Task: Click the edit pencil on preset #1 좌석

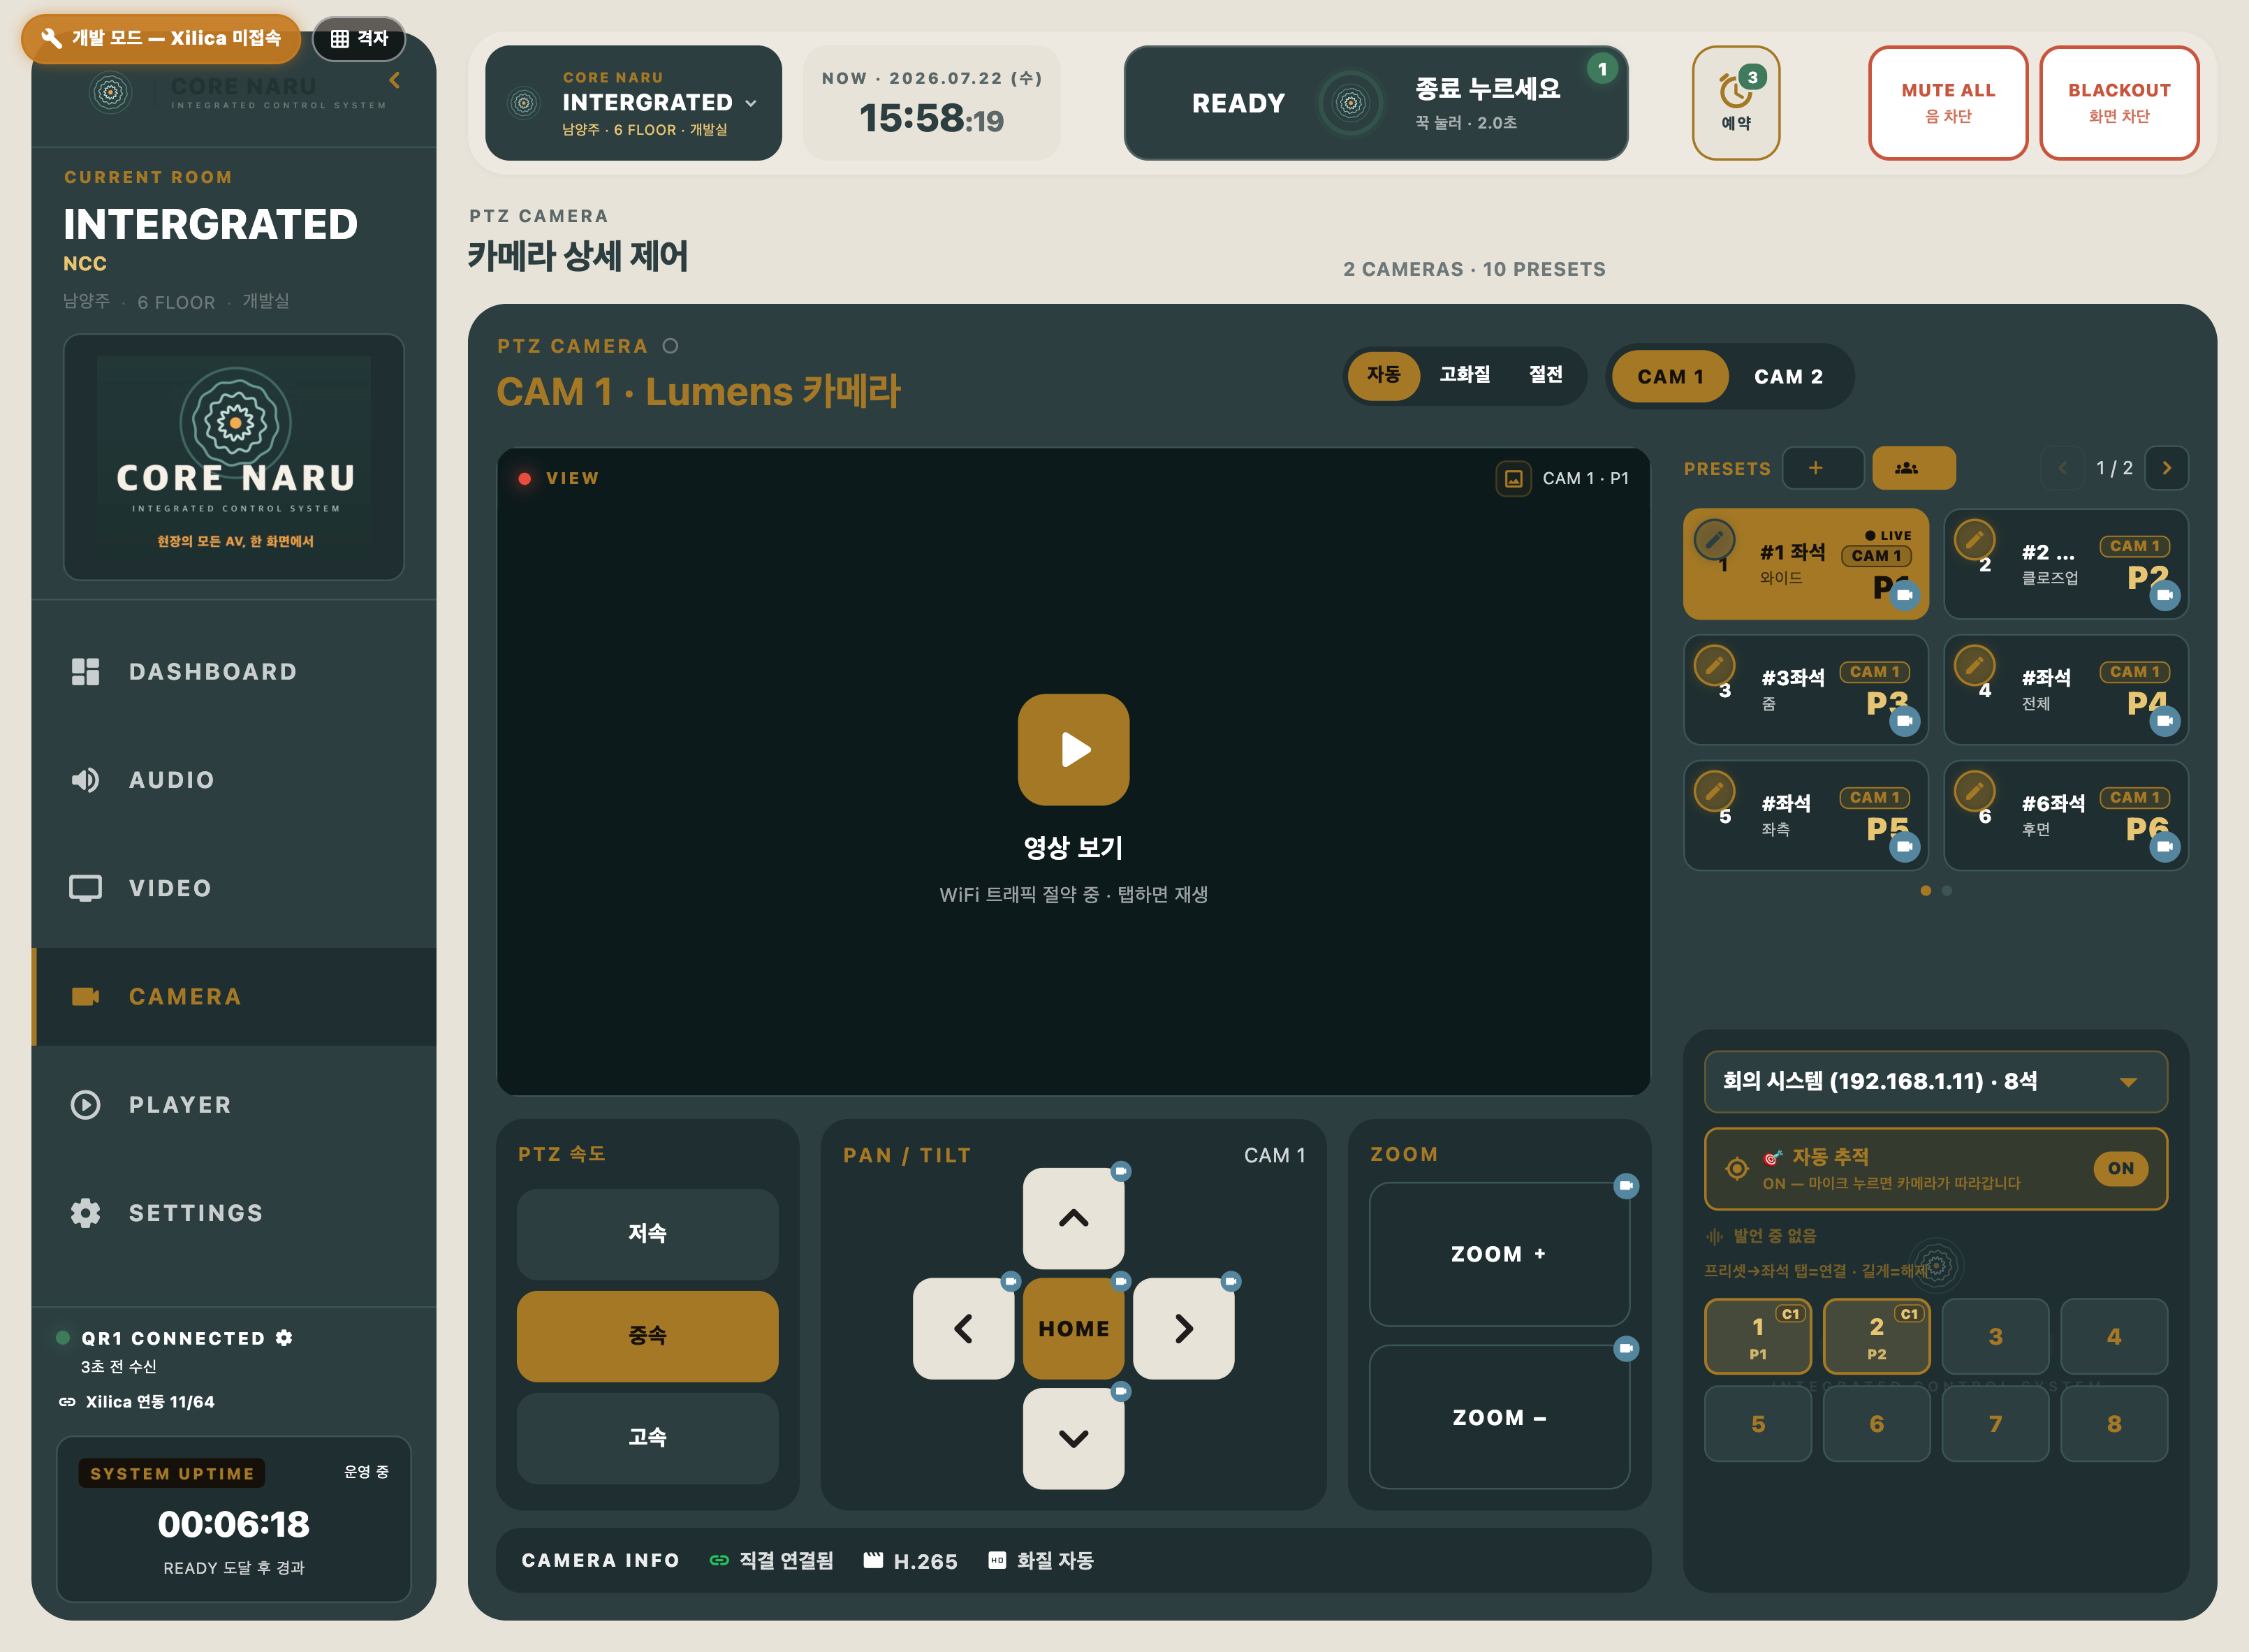Action: coord(1714,539)
